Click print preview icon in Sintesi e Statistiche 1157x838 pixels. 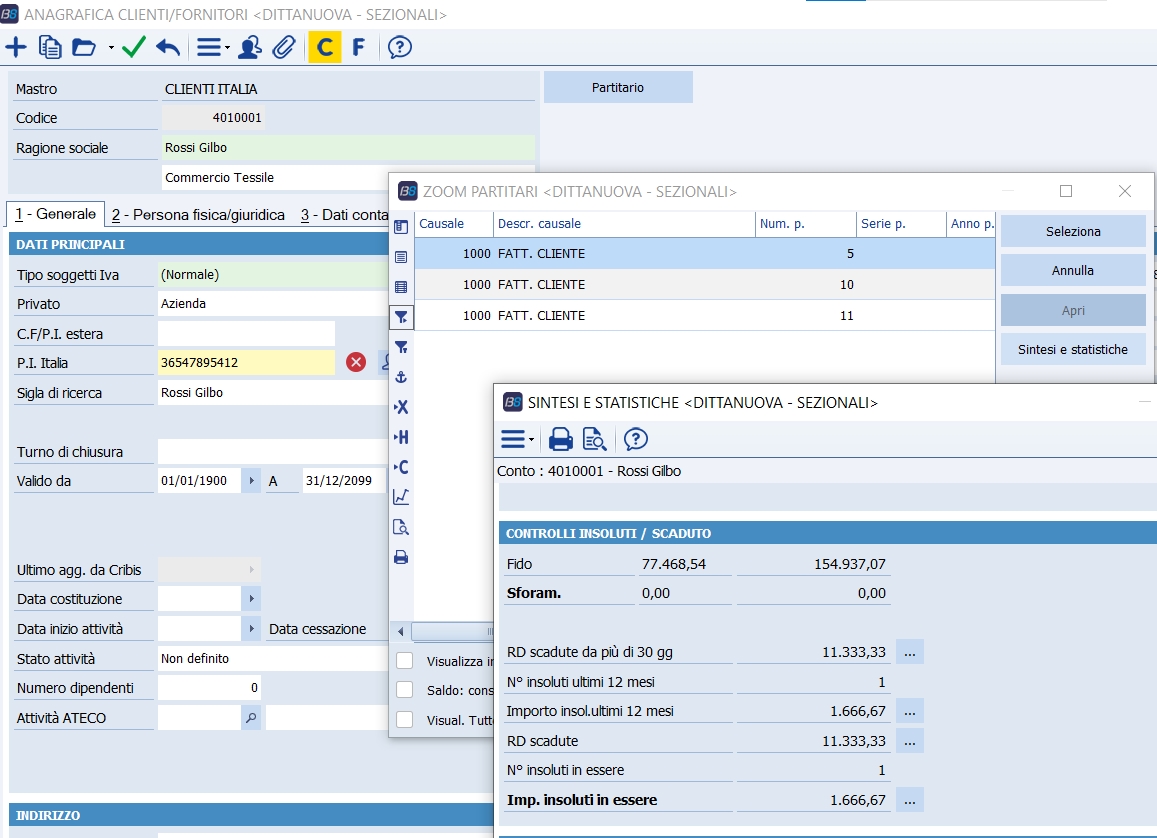tap(594, 438)
